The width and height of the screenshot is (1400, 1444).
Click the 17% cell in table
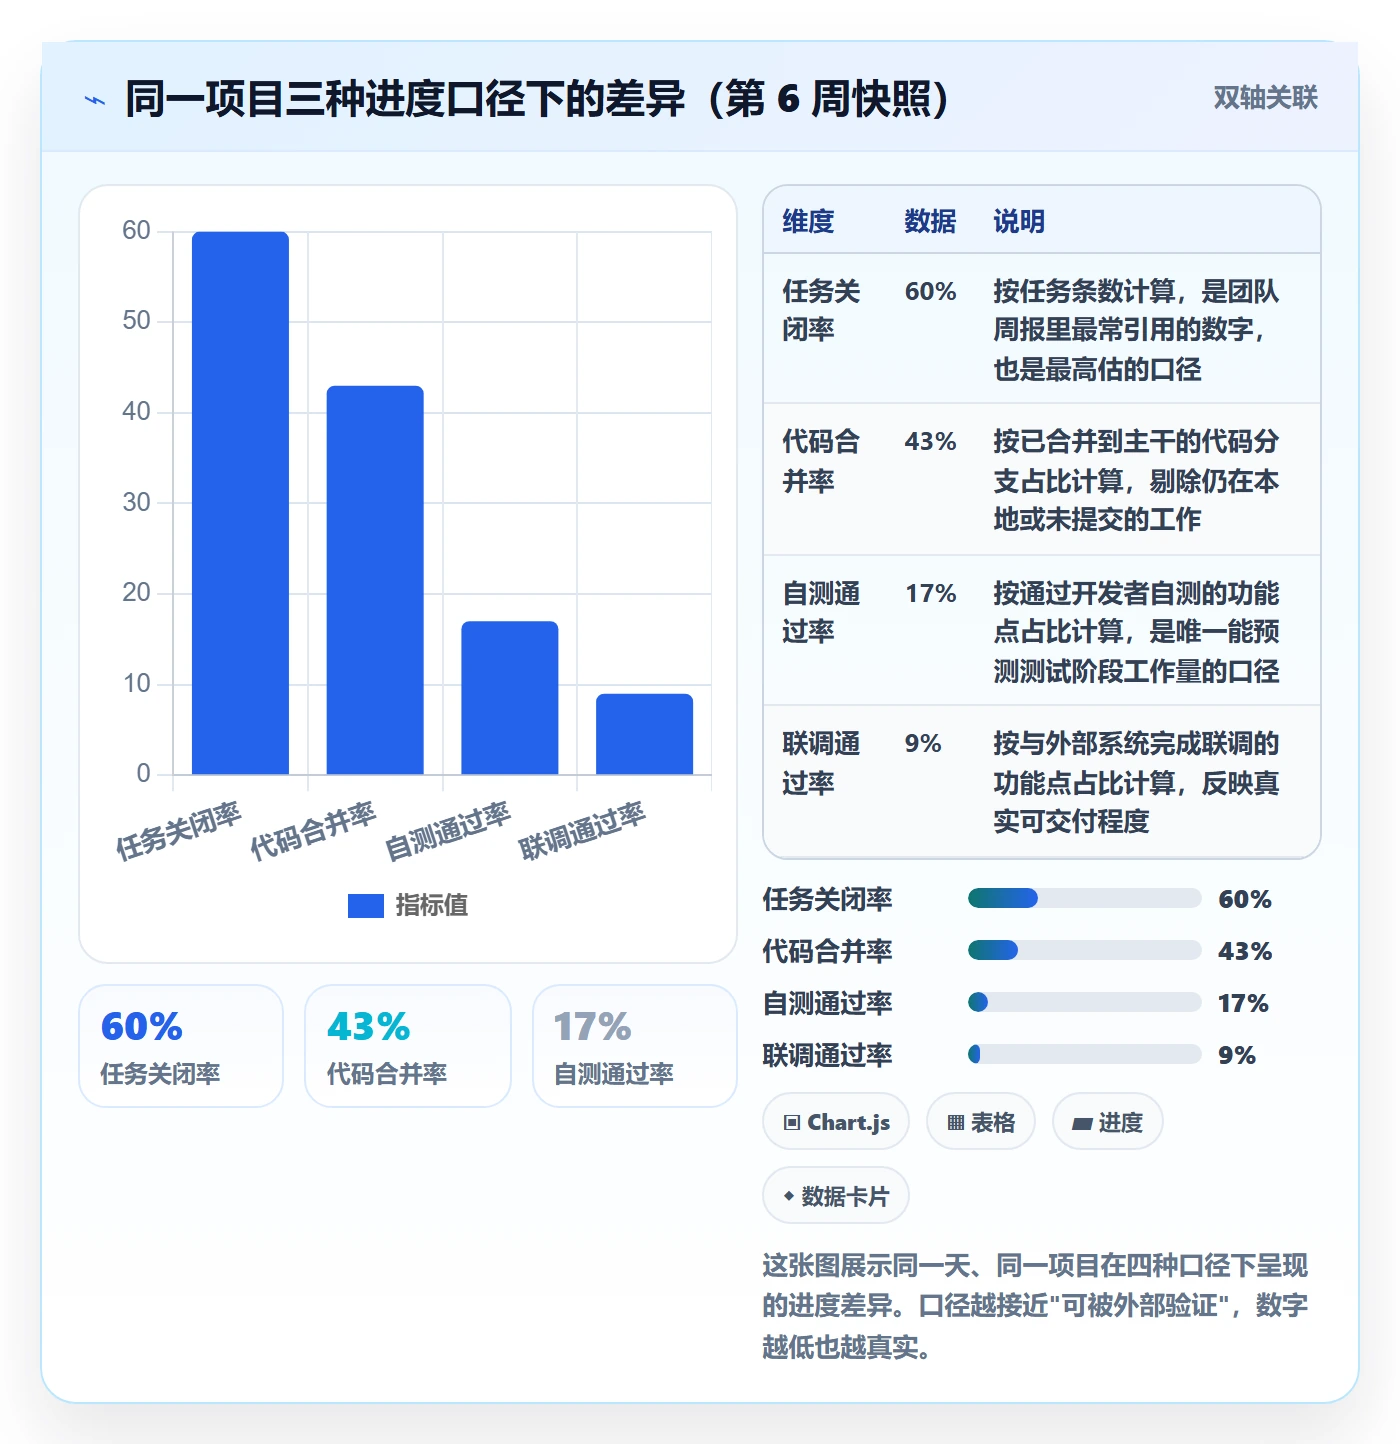tap(930, 593)
